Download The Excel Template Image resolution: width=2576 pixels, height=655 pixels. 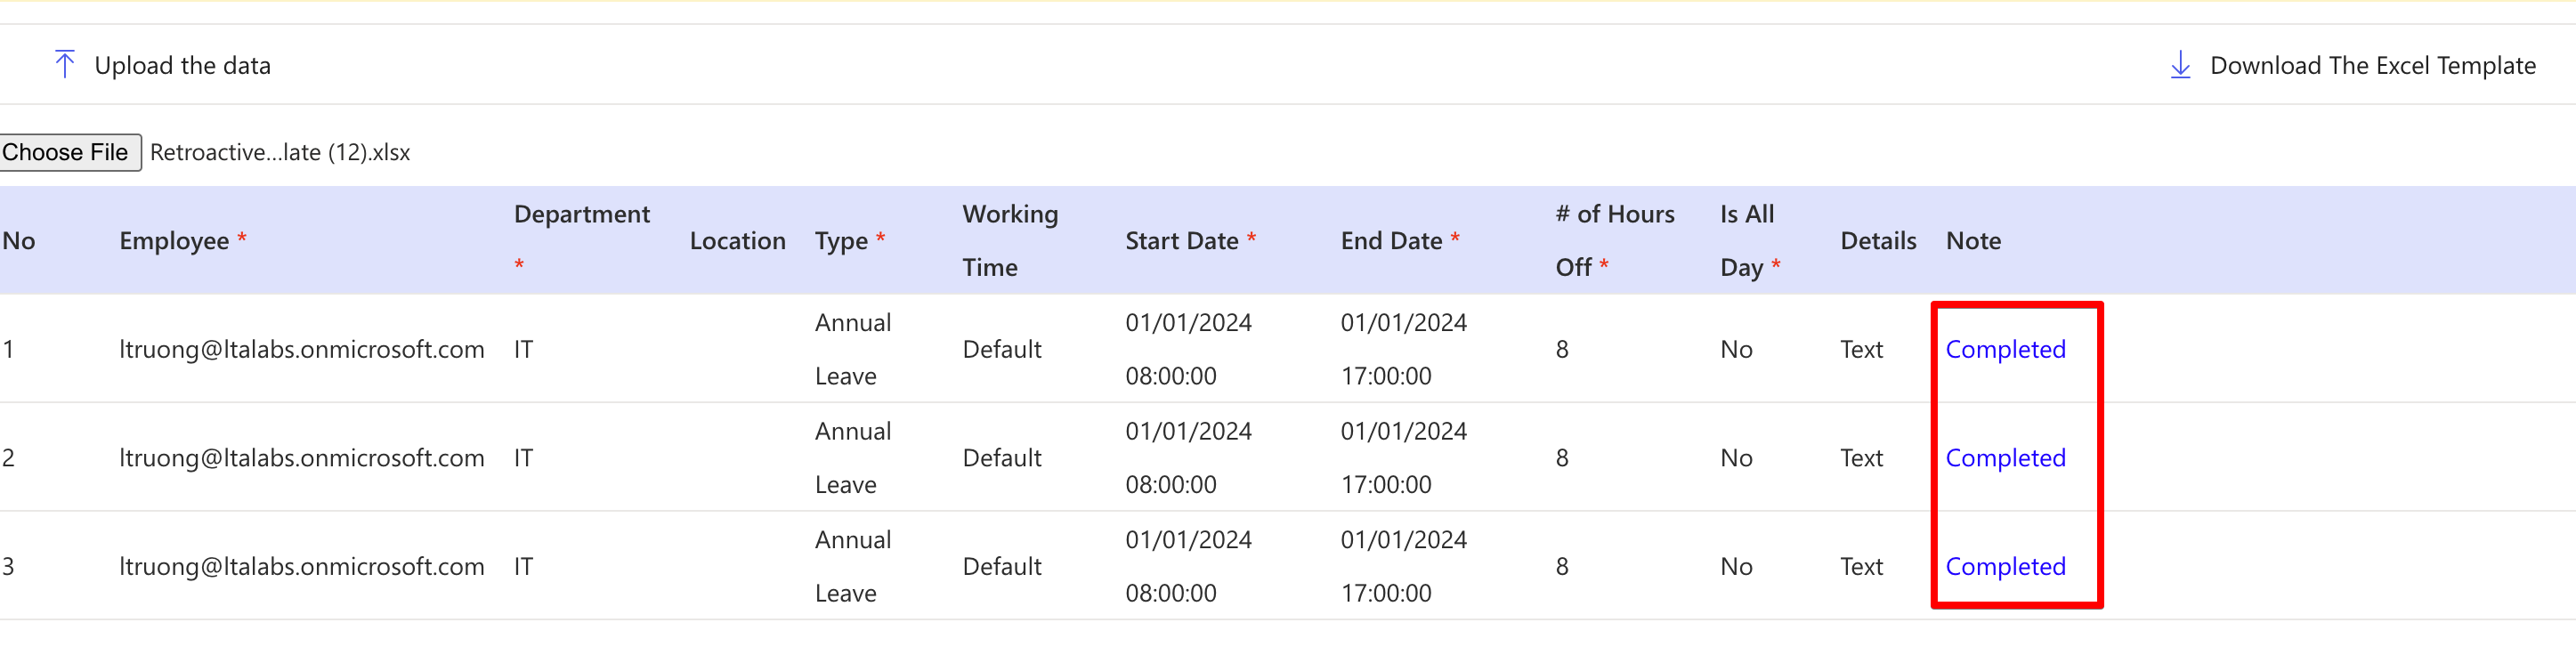pyautogui.click(x=2372, y=66)
